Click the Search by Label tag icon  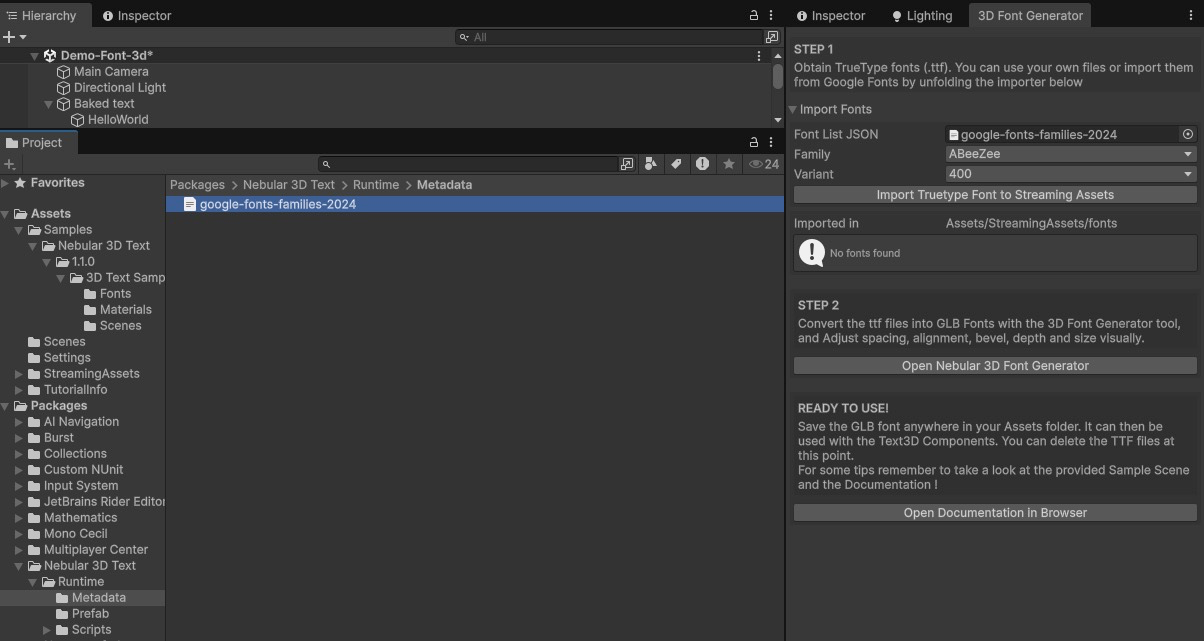point(676,164)
